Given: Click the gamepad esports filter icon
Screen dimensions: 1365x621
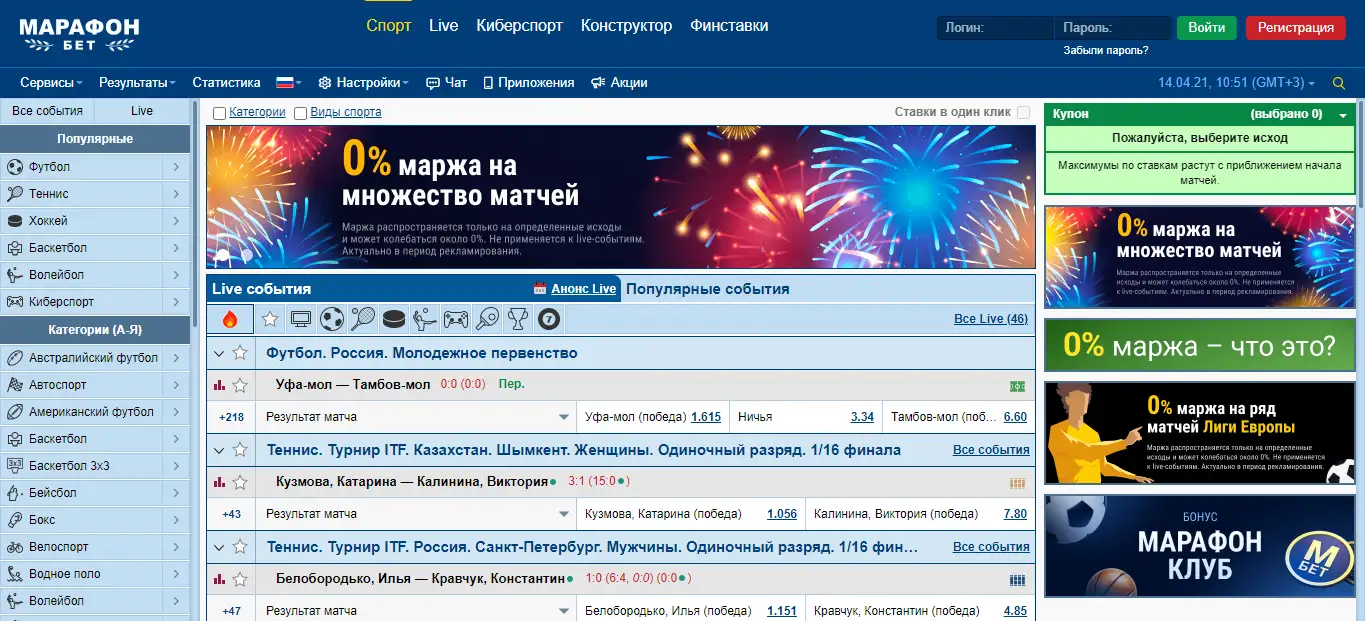Looking at the screenshot, I should point(456,319).
